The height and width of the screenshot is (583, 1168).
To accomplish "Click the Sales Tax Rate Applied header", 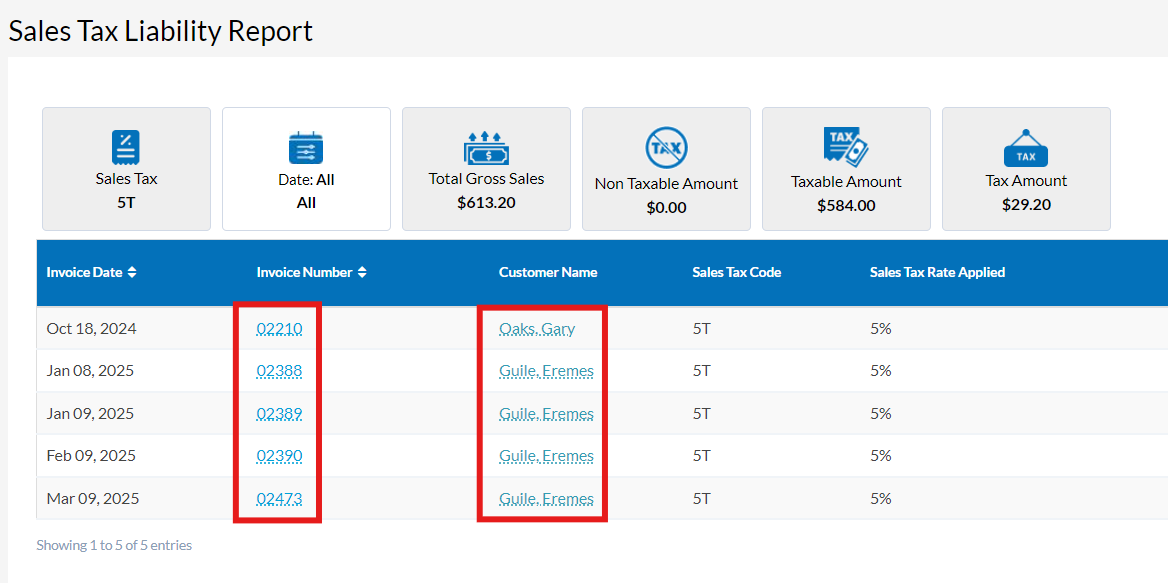I will (937, 272).
